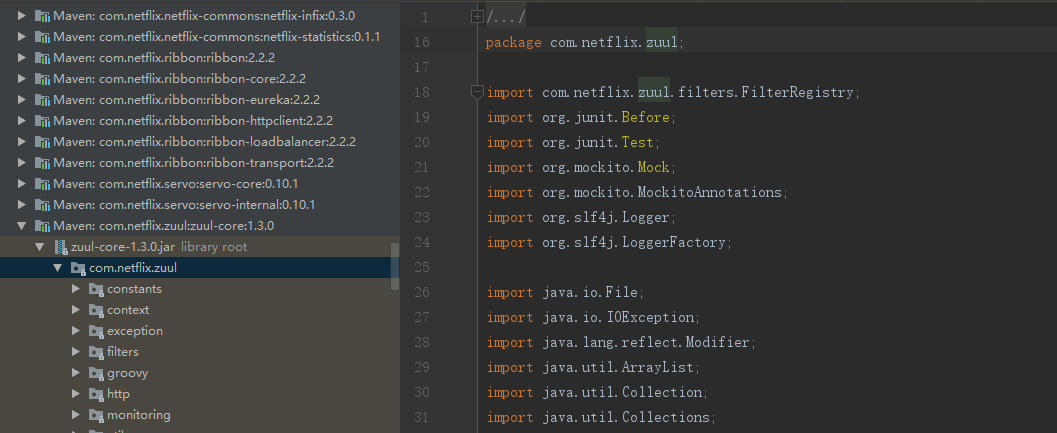
Task: Collapse the com.netflix.zuul package node
Action: click(x=58, y=268)
